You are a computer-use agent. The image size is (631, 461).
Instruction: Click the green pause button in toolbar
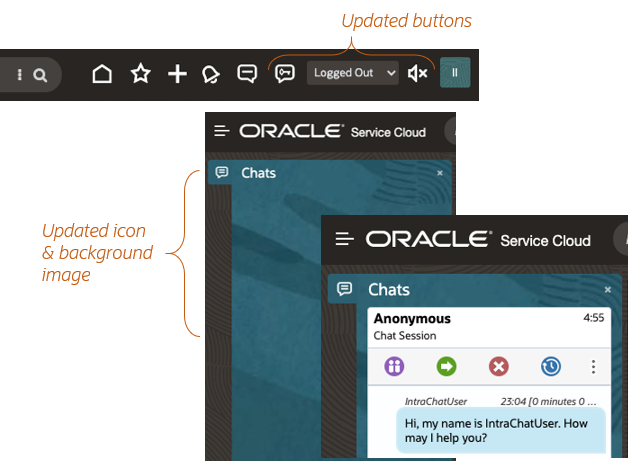455,72
